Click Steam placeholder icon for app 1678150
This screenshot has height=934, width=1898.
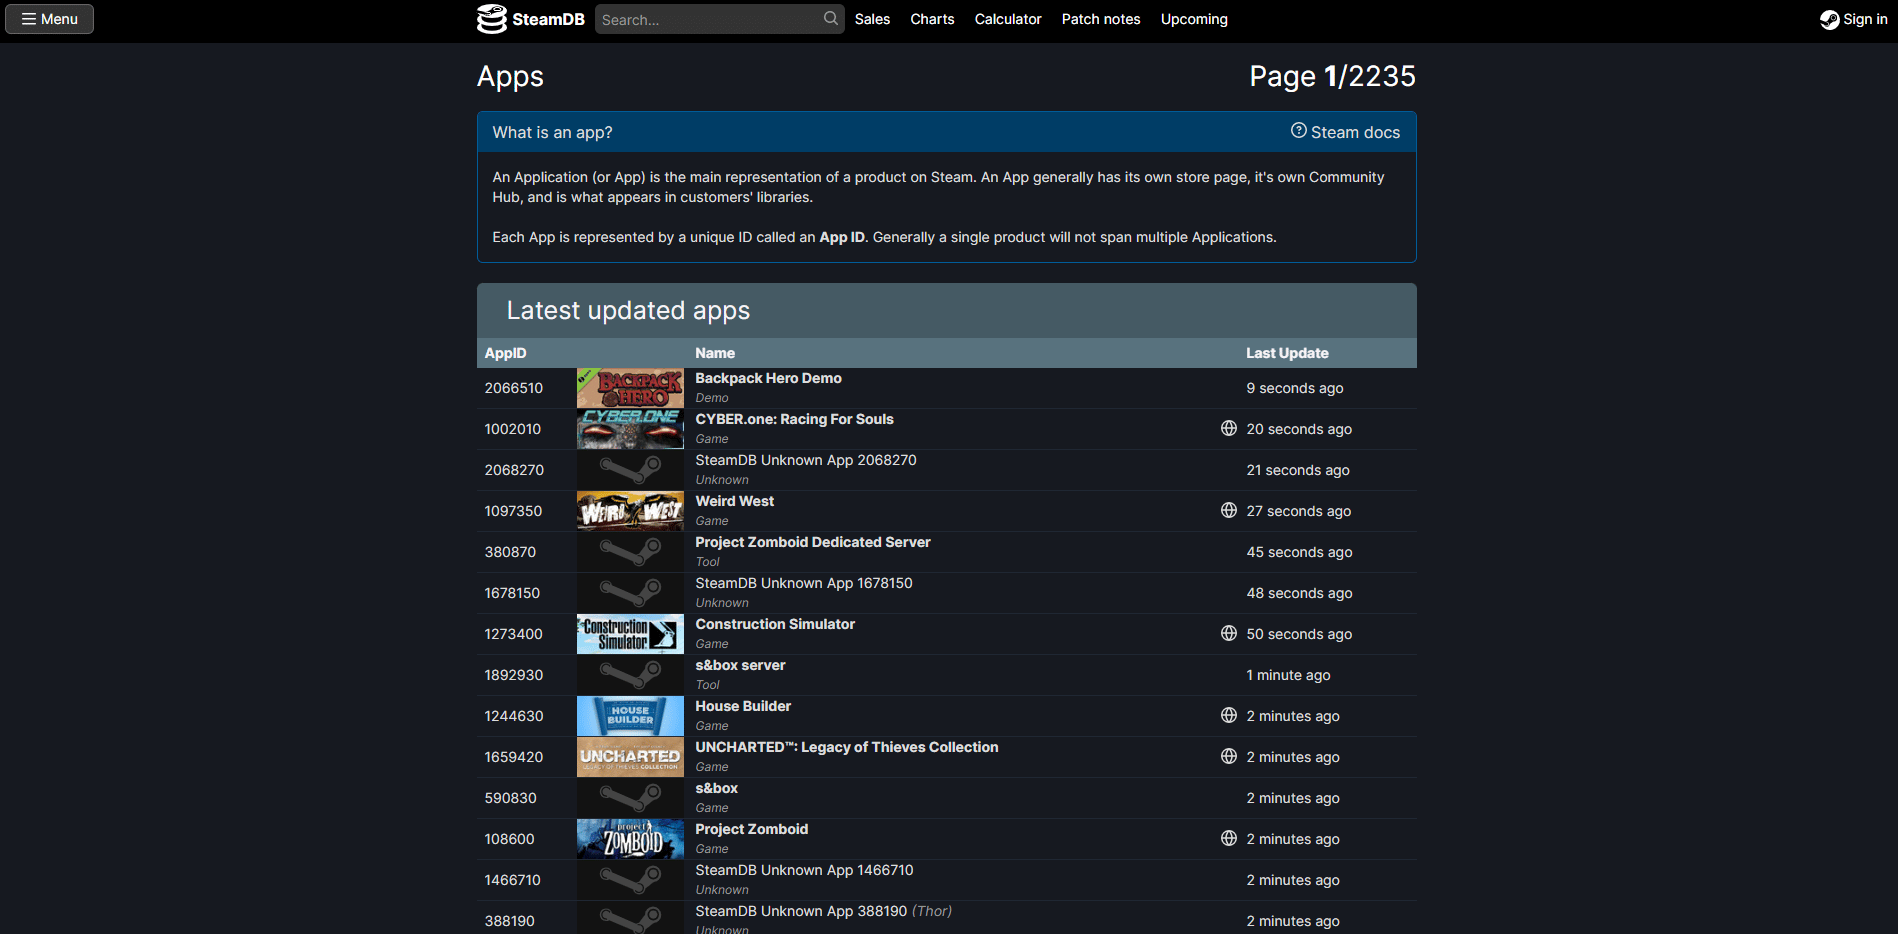click(x=630, y=592)
